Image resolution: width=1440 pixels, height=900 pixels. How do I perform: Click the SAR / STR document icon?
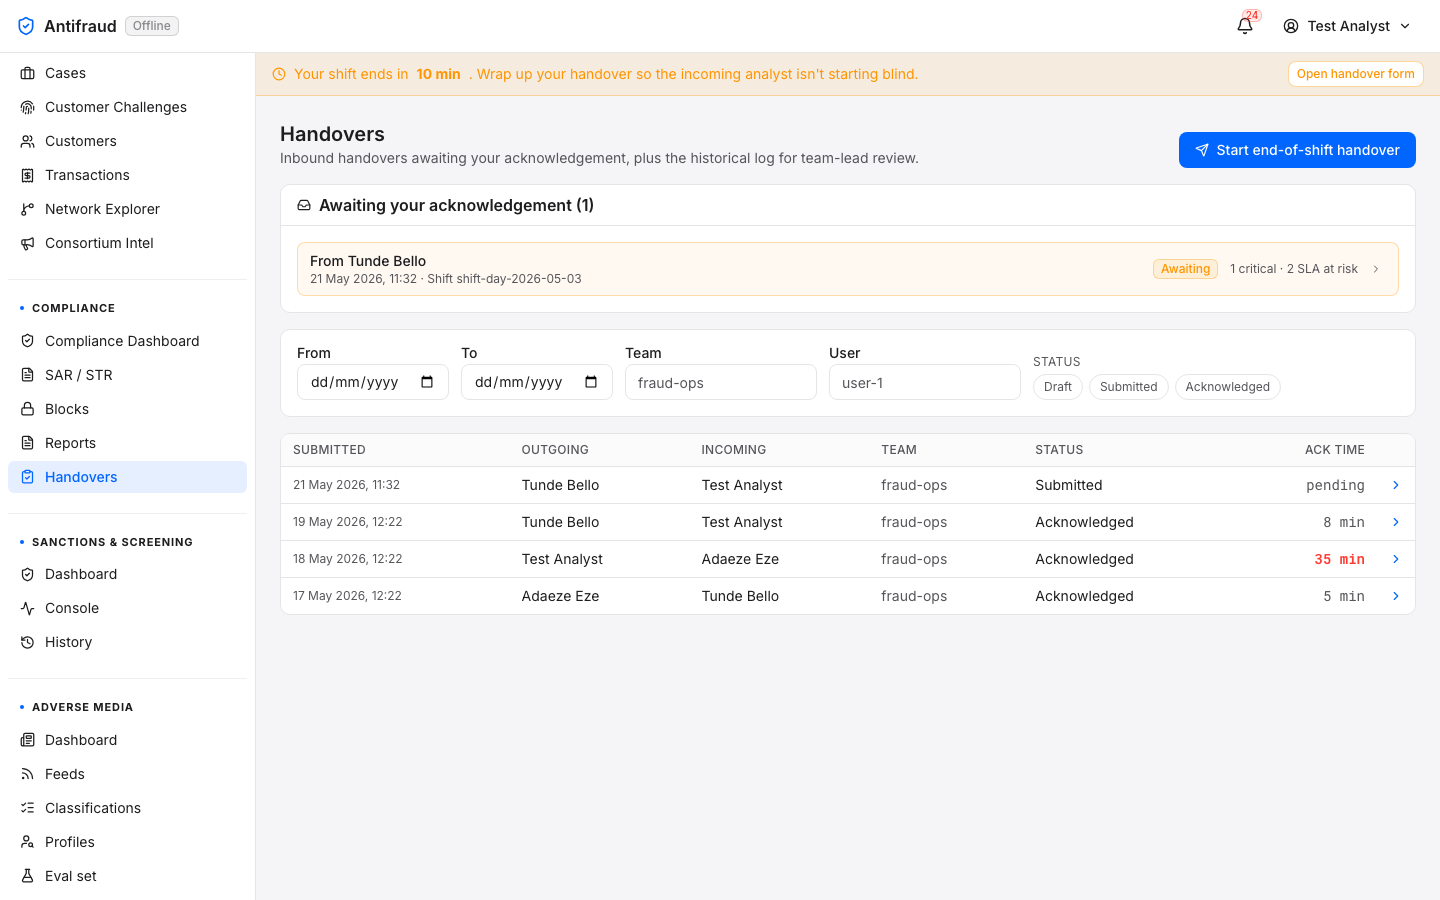[x=28, y=375]
